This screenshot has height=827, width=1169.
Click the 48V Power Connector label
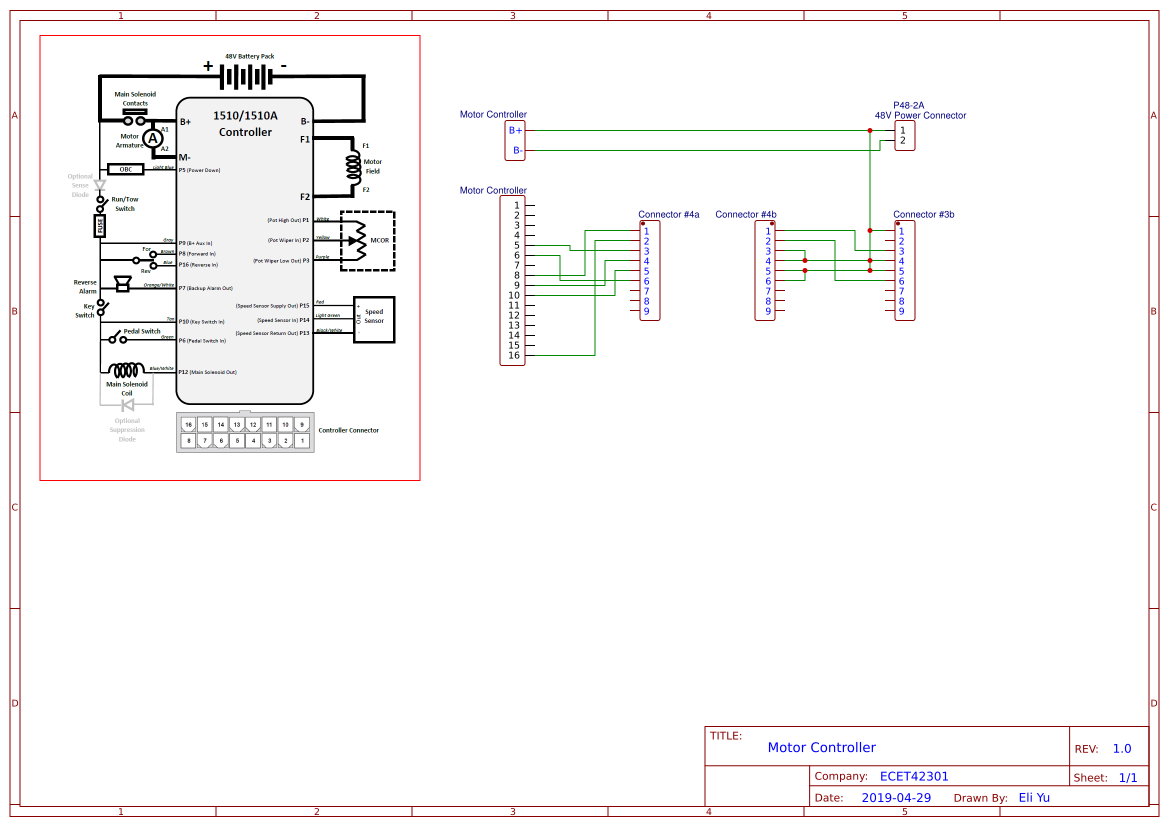[x=920, y=116]
